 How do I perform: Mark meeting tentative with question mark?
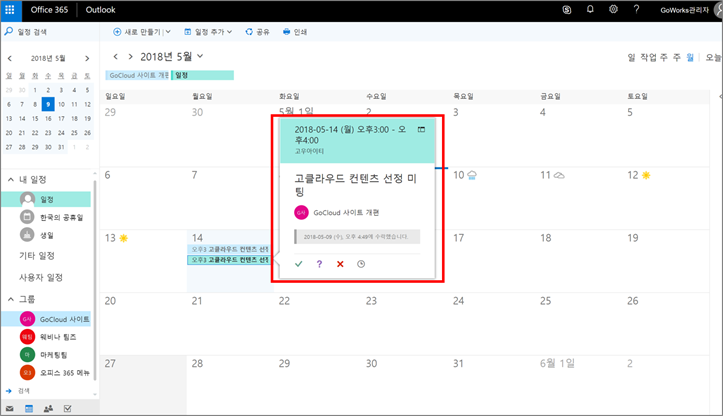coord(319,264)
